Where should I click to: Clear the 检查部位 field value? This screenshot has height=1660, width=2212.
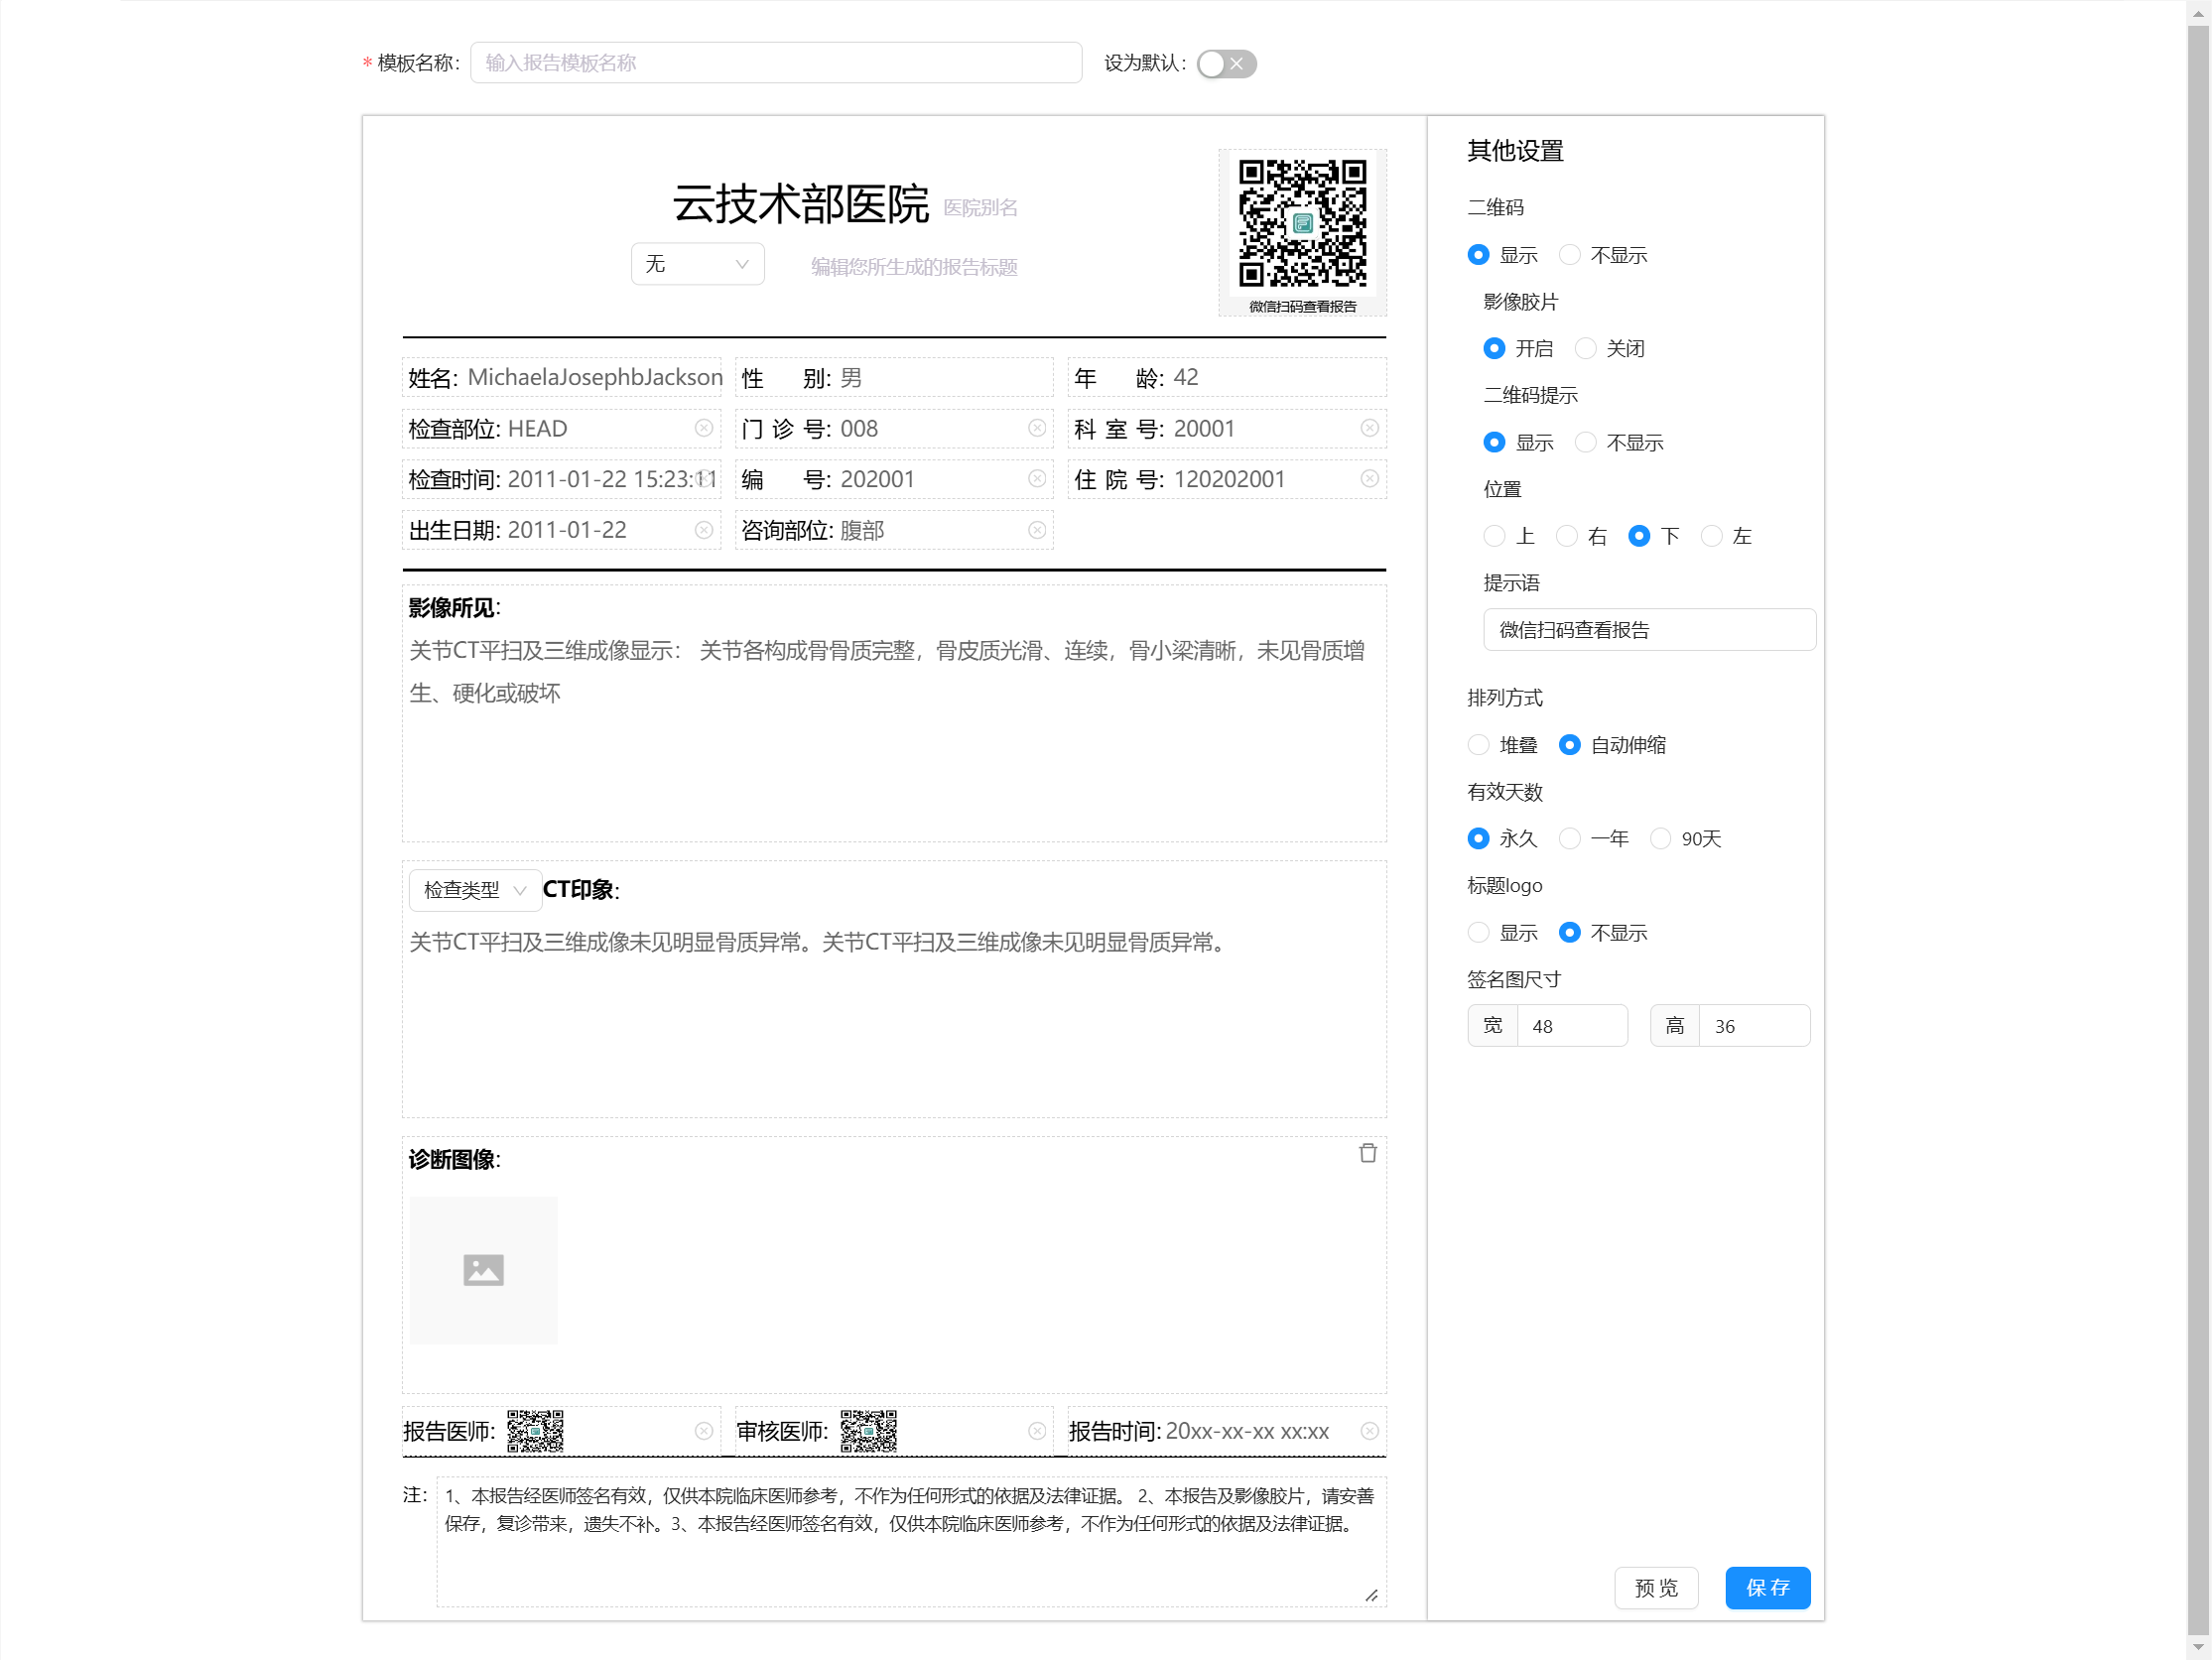point(703,428)
